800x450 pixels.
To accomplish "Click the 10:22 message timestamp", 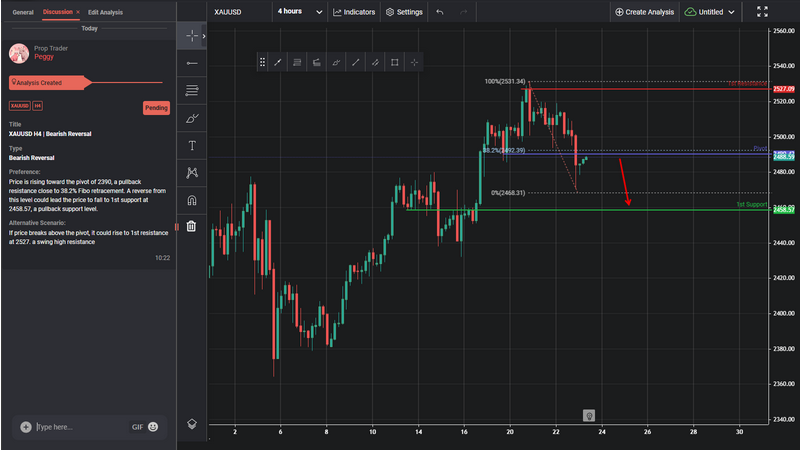I will [x=162, y=258].
